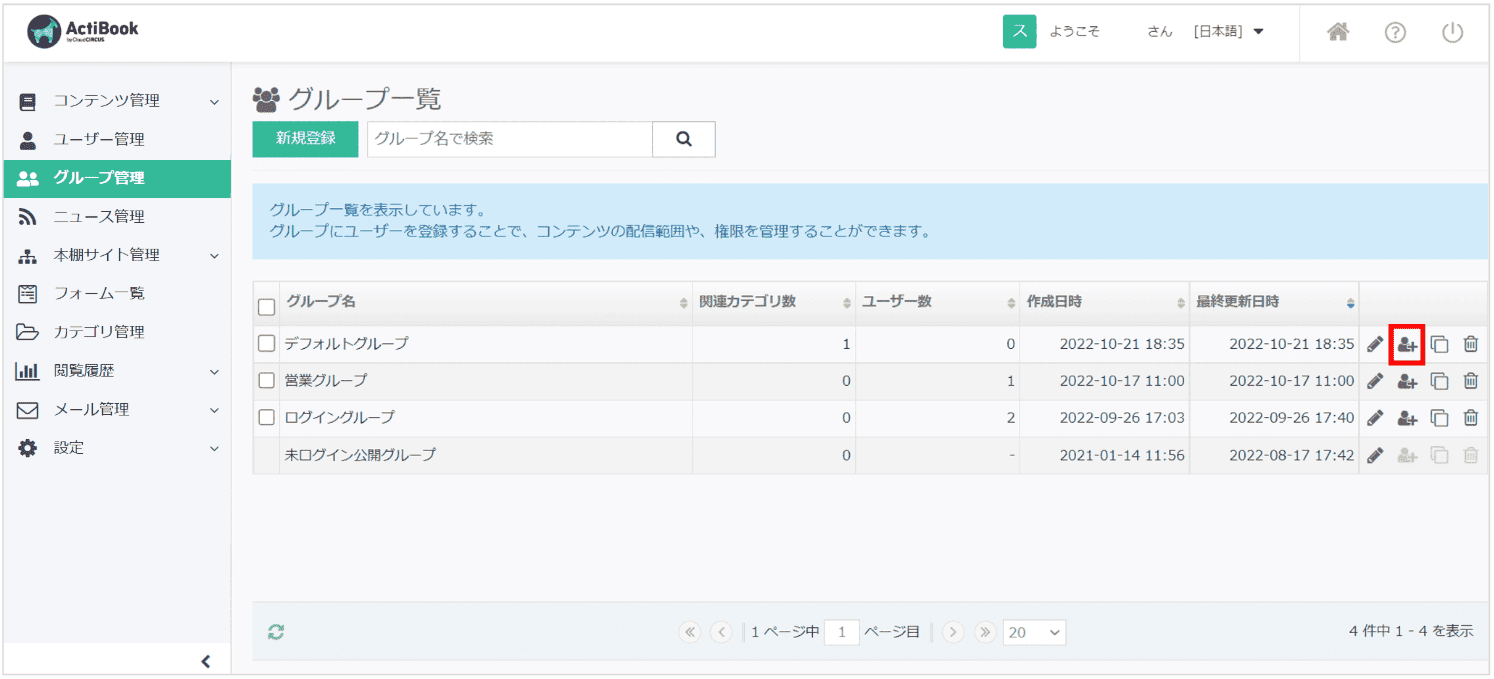
Task: Open the help screen
Action: click(x=1395, y=31)
